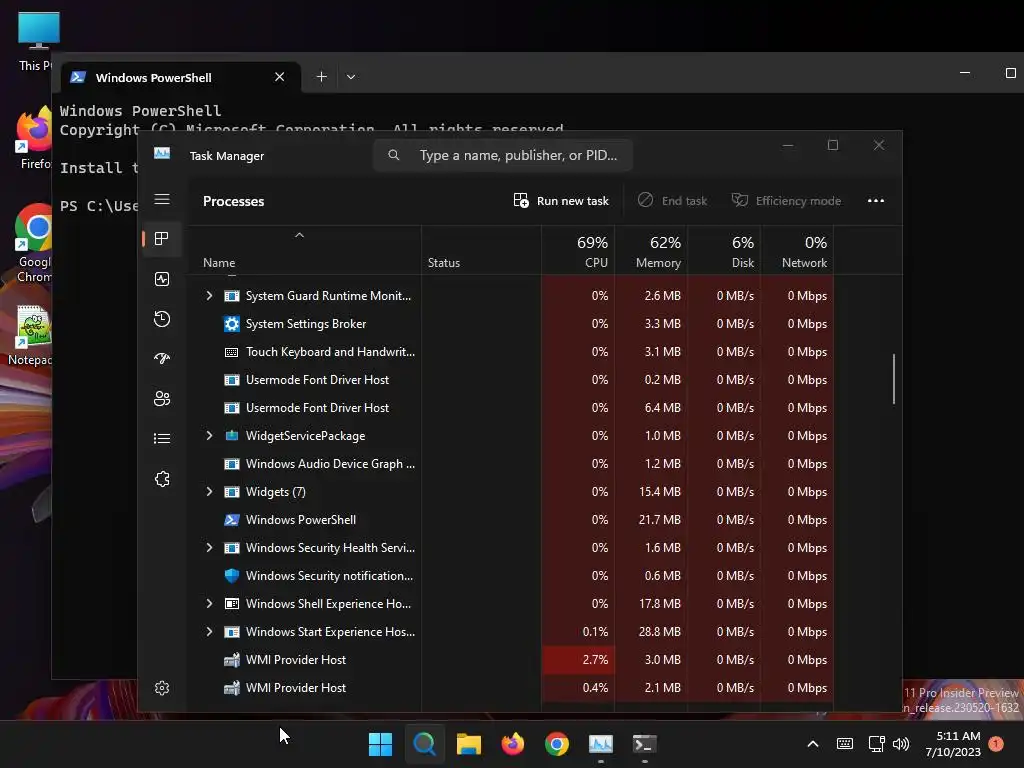The image size is (1024, 768).
Task: Select Usermode Font Driver Host 0.2 MB row
Action: click(510, 380)
